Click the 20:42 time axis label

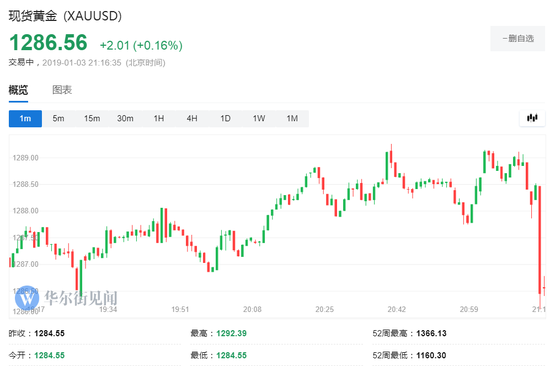pos(397,310)
